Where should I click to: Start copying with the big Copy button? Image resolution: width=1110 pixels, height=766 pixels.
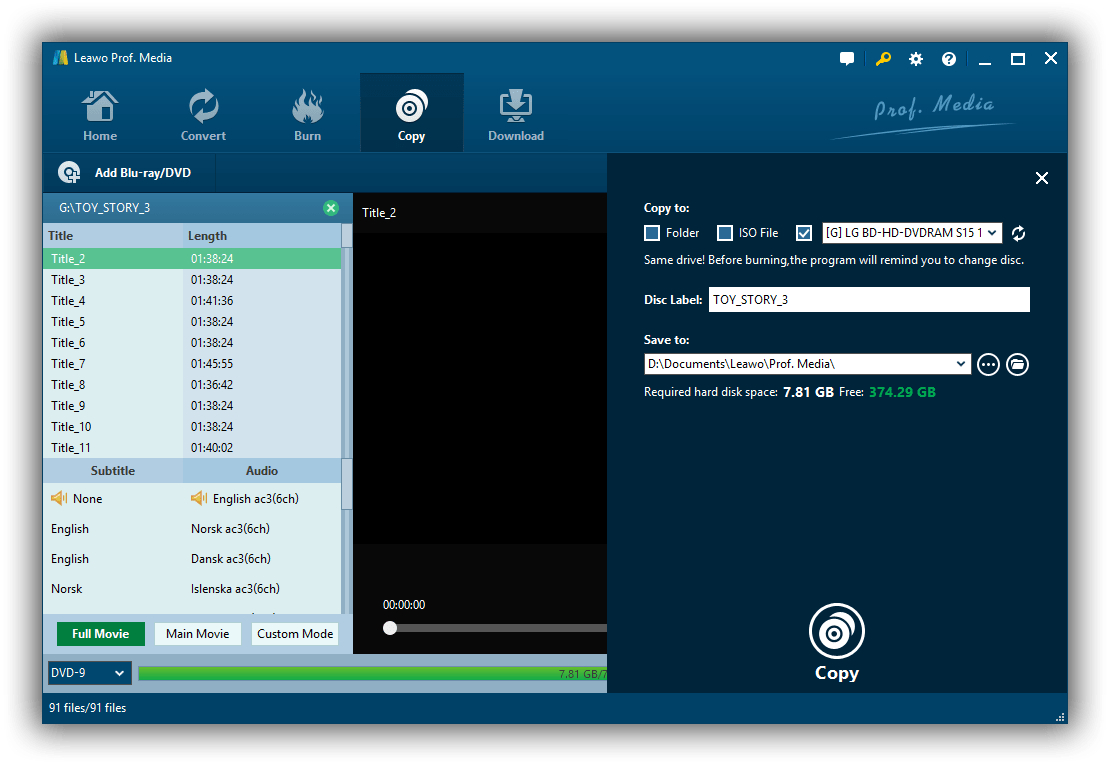click(x=837, y=642)
